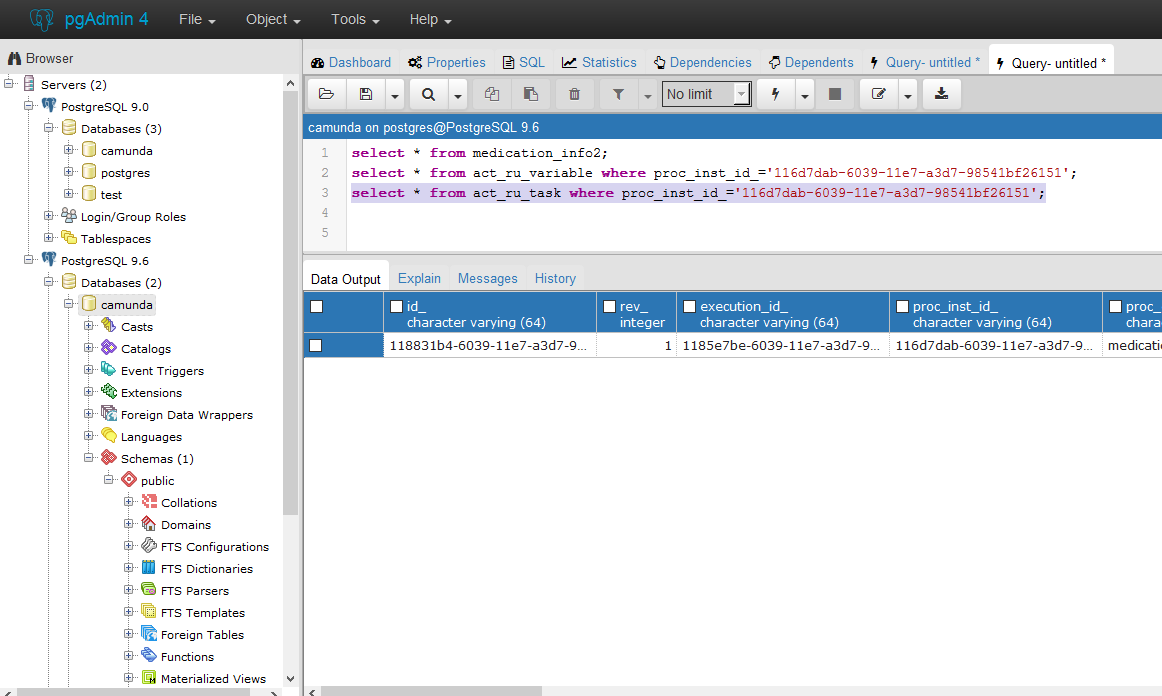1162x696 pixels.
Task: Click SQL editor line 3 query text
Action: tap(698, 193)
